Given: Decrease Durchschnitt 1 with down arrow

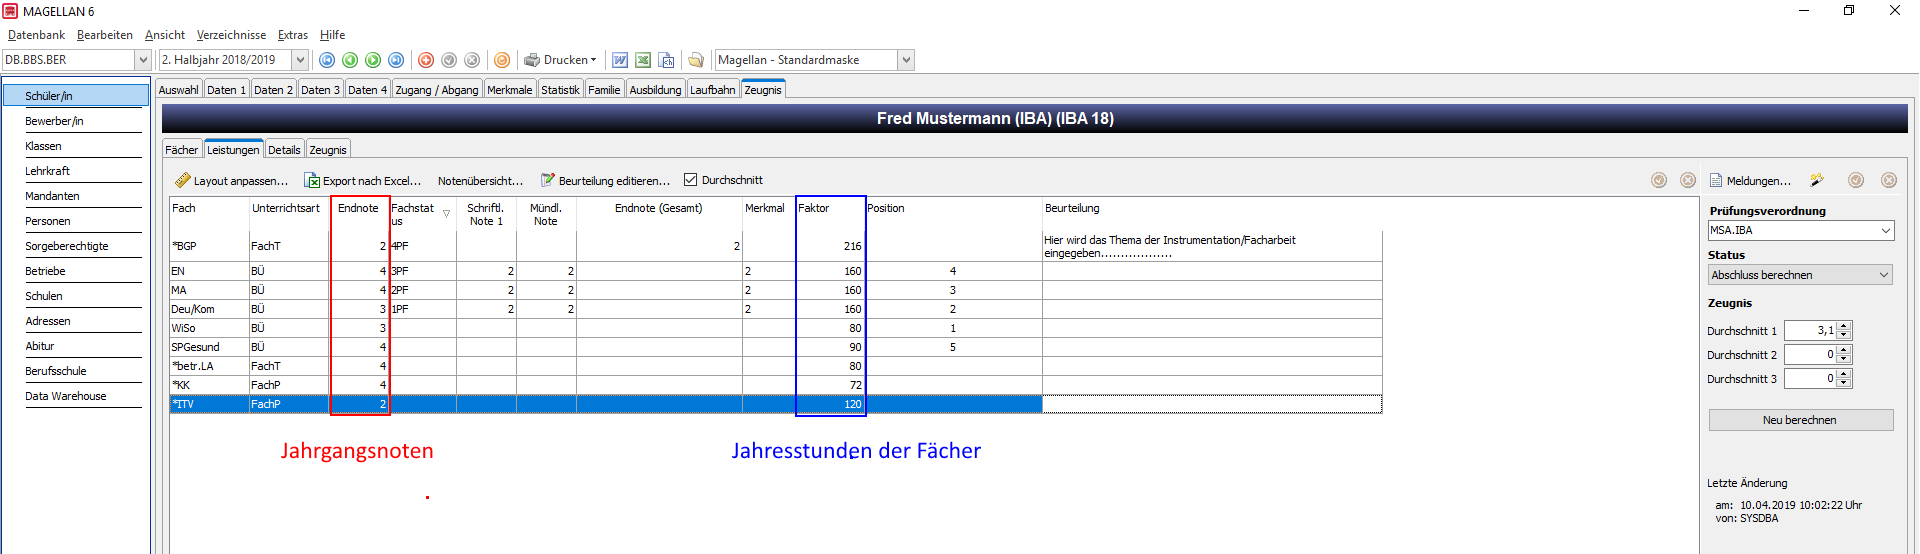Looking at the screenshot, I should tap(1845, 335).
